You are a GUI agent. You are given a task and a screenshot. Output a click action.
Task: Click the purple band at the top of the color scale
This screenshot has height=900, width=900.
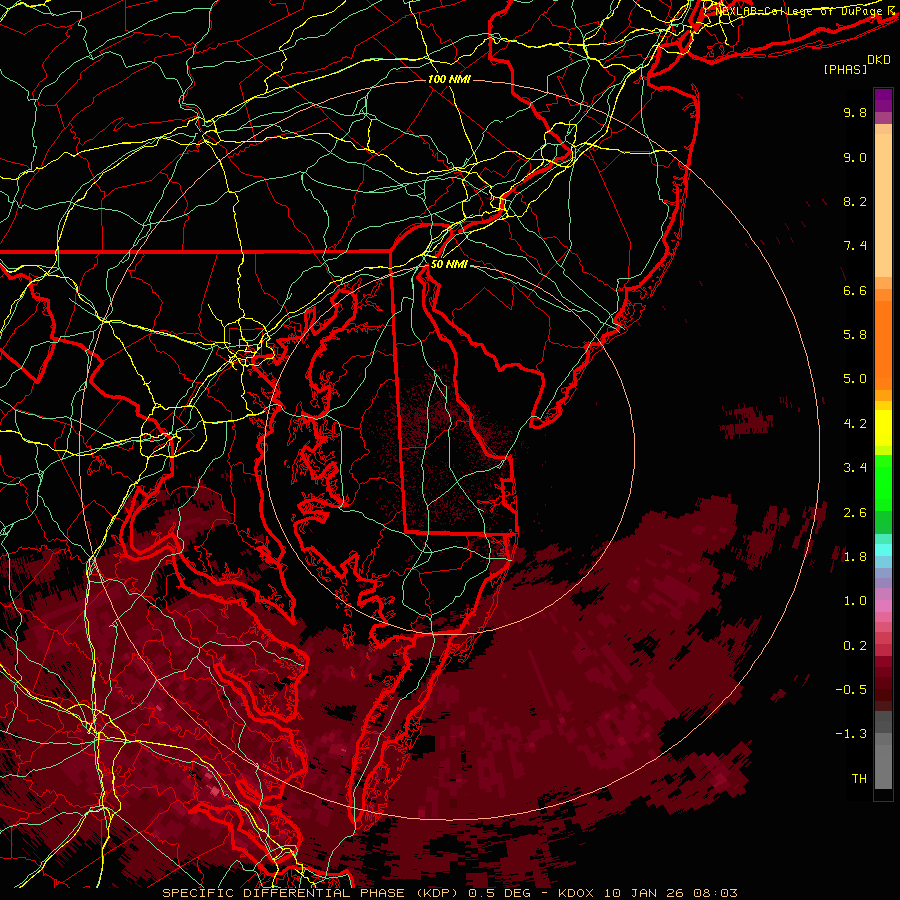883,100
